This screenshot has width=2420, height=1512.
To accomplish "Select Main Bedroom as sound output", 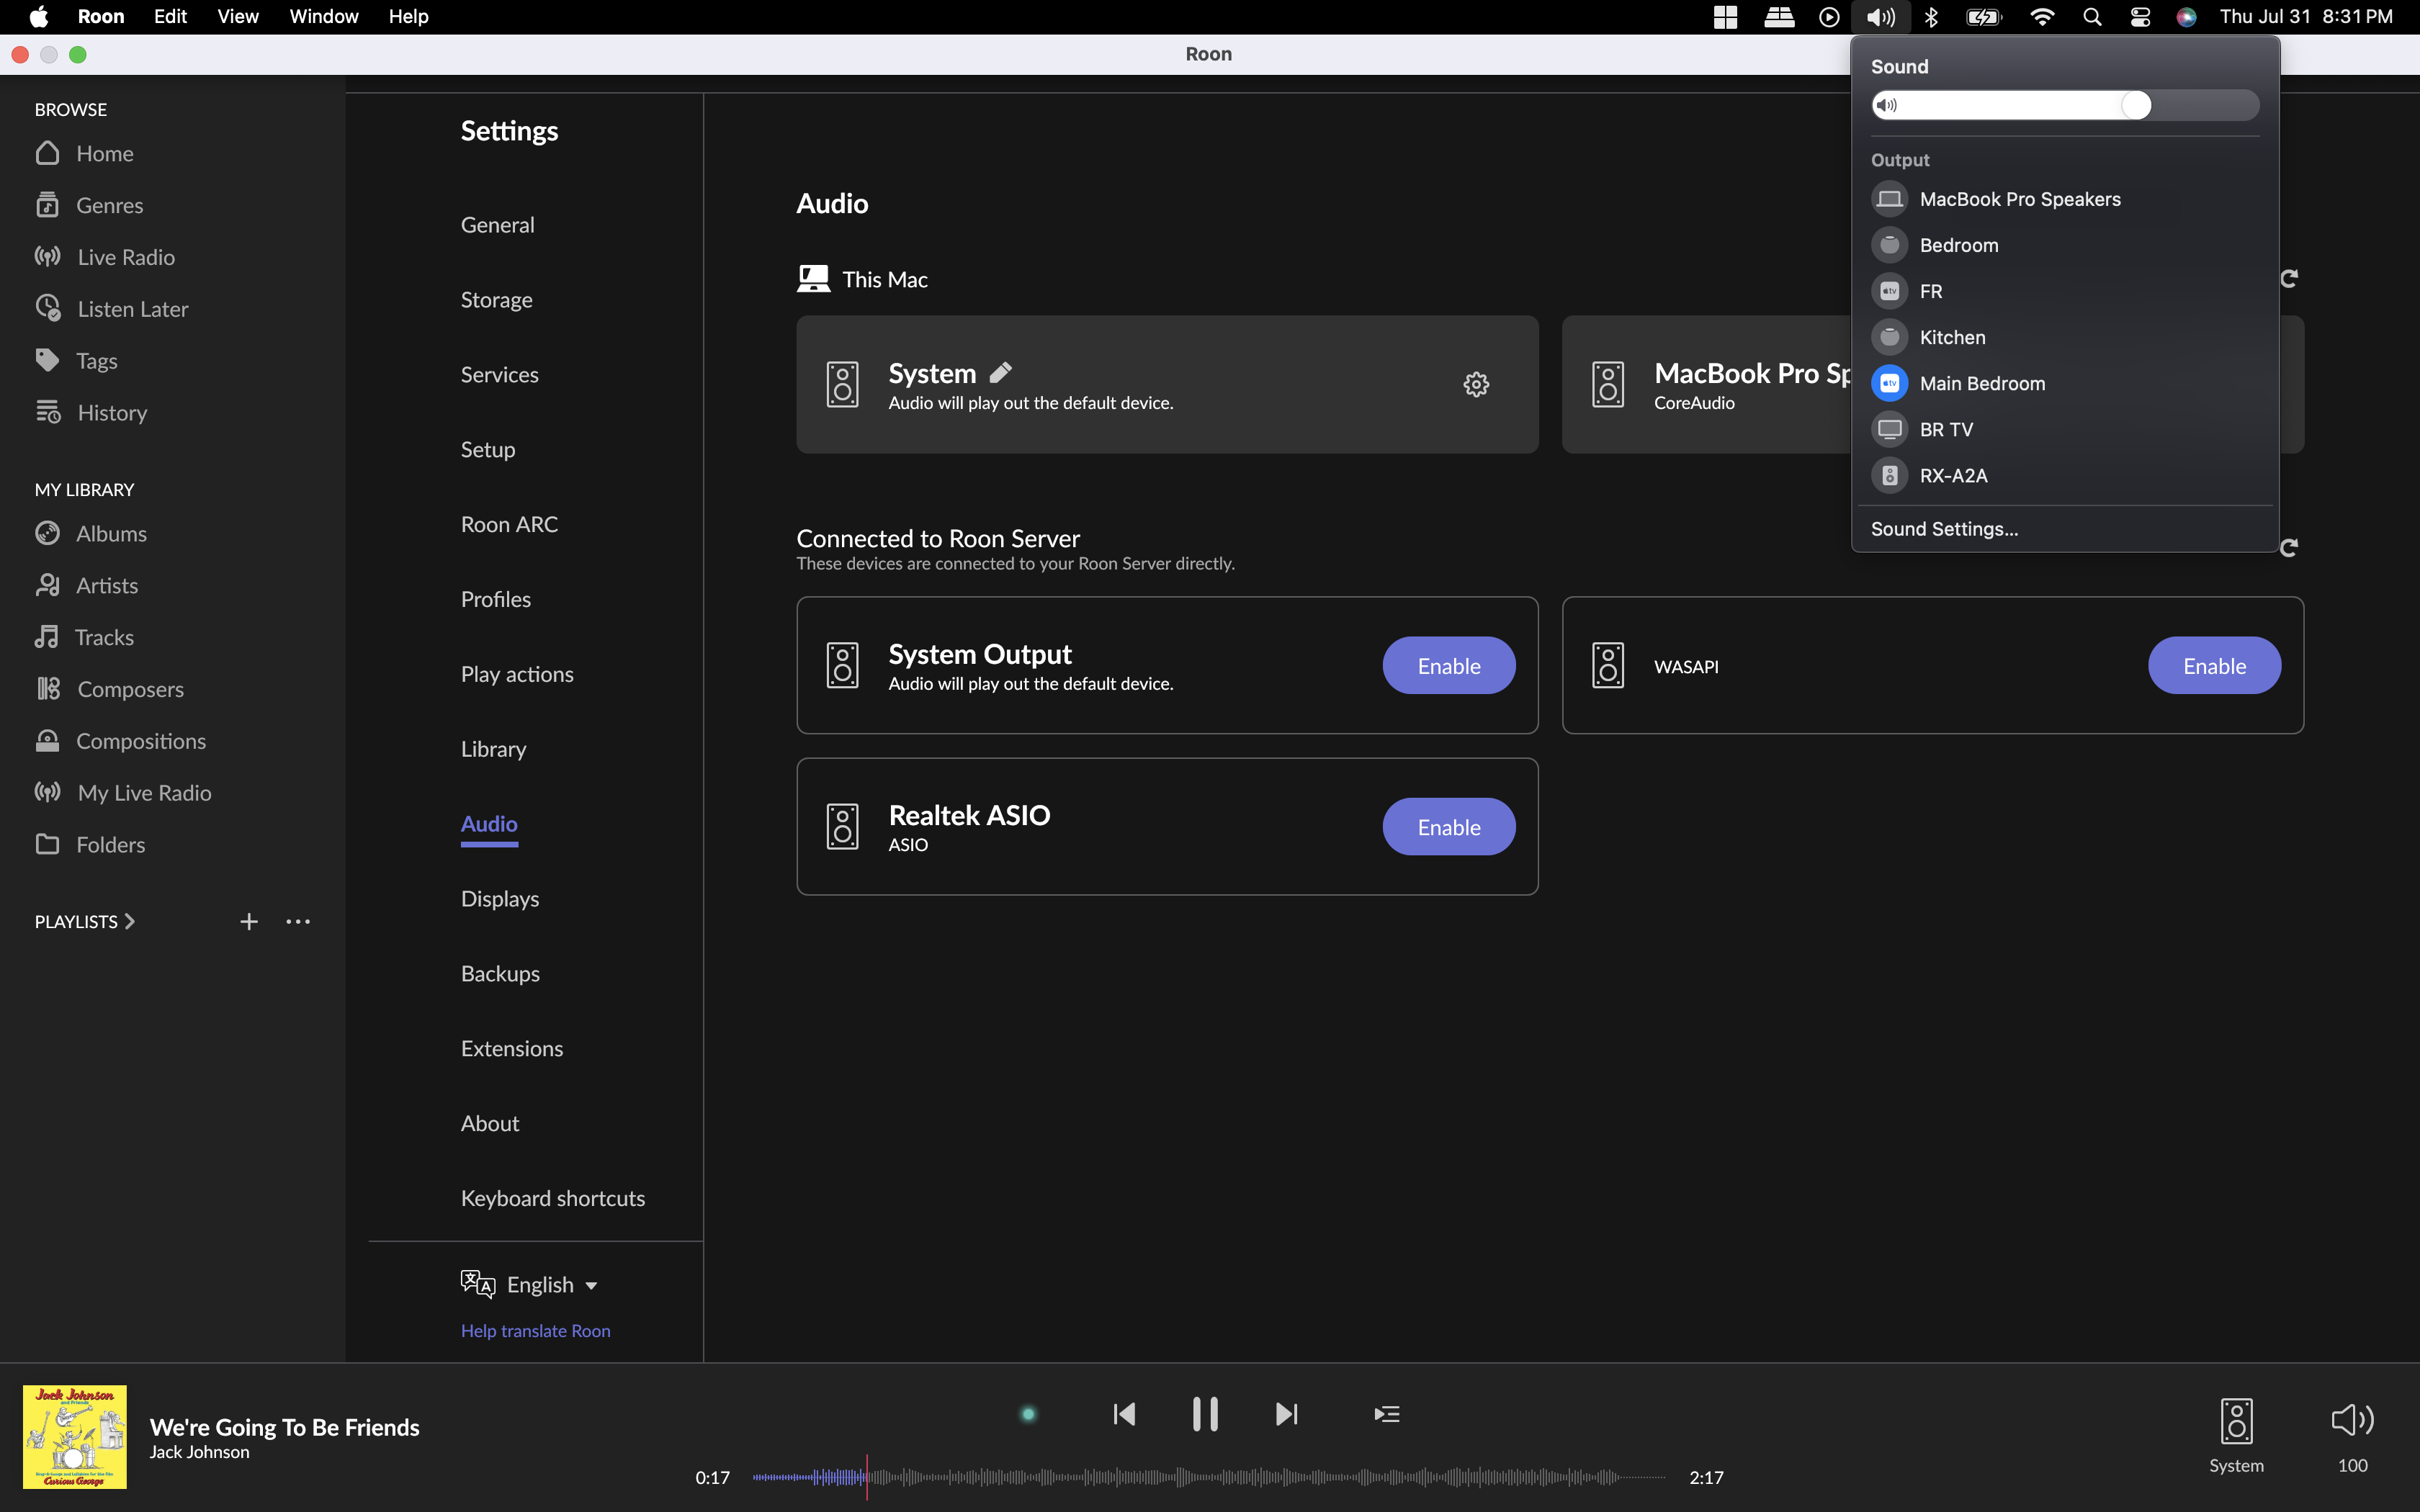I will tap(2064, 383).
